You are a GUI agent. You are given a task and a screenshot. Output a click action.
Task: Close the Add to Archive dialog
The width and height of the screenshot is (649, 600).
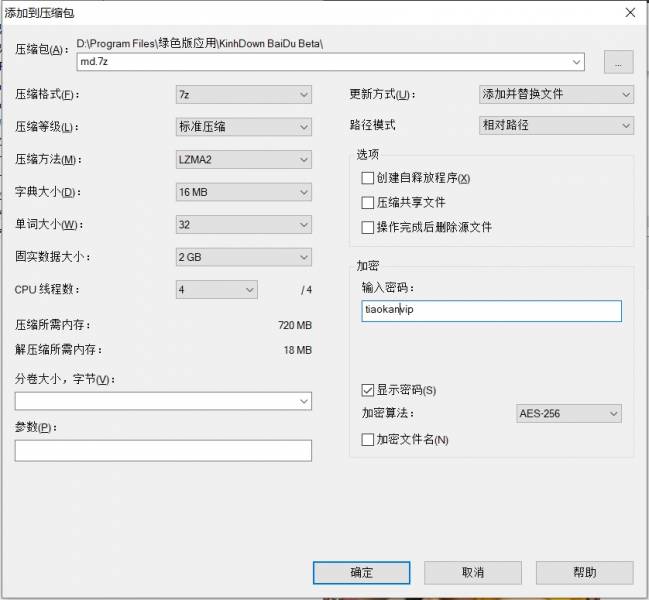point(629,13)
